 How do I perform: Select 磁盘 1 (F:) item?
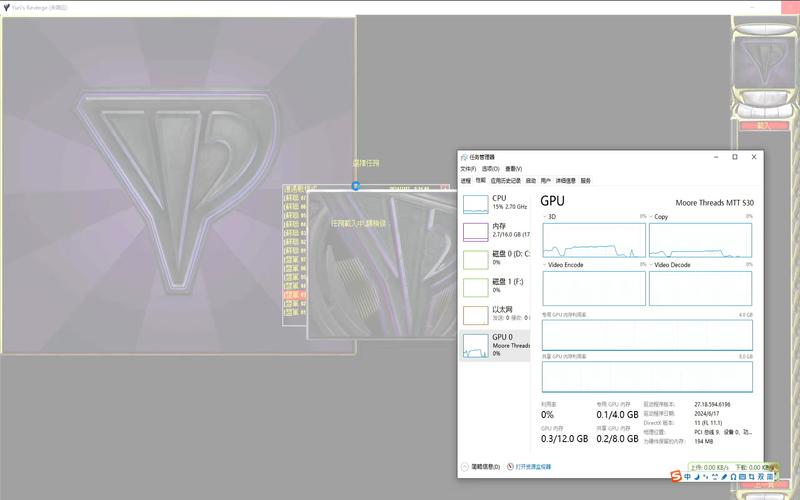point(497,287)
